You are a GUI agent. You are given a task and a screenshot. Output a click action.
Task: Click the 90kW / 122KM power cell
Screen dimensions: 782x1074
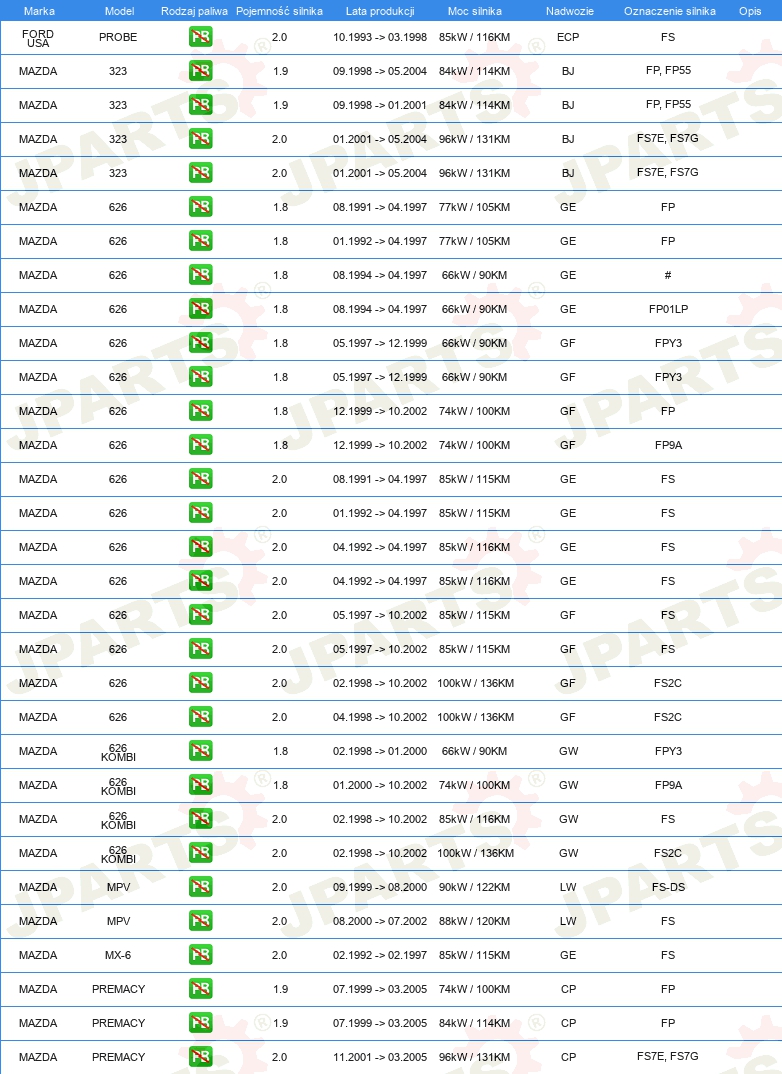(475, 887)
